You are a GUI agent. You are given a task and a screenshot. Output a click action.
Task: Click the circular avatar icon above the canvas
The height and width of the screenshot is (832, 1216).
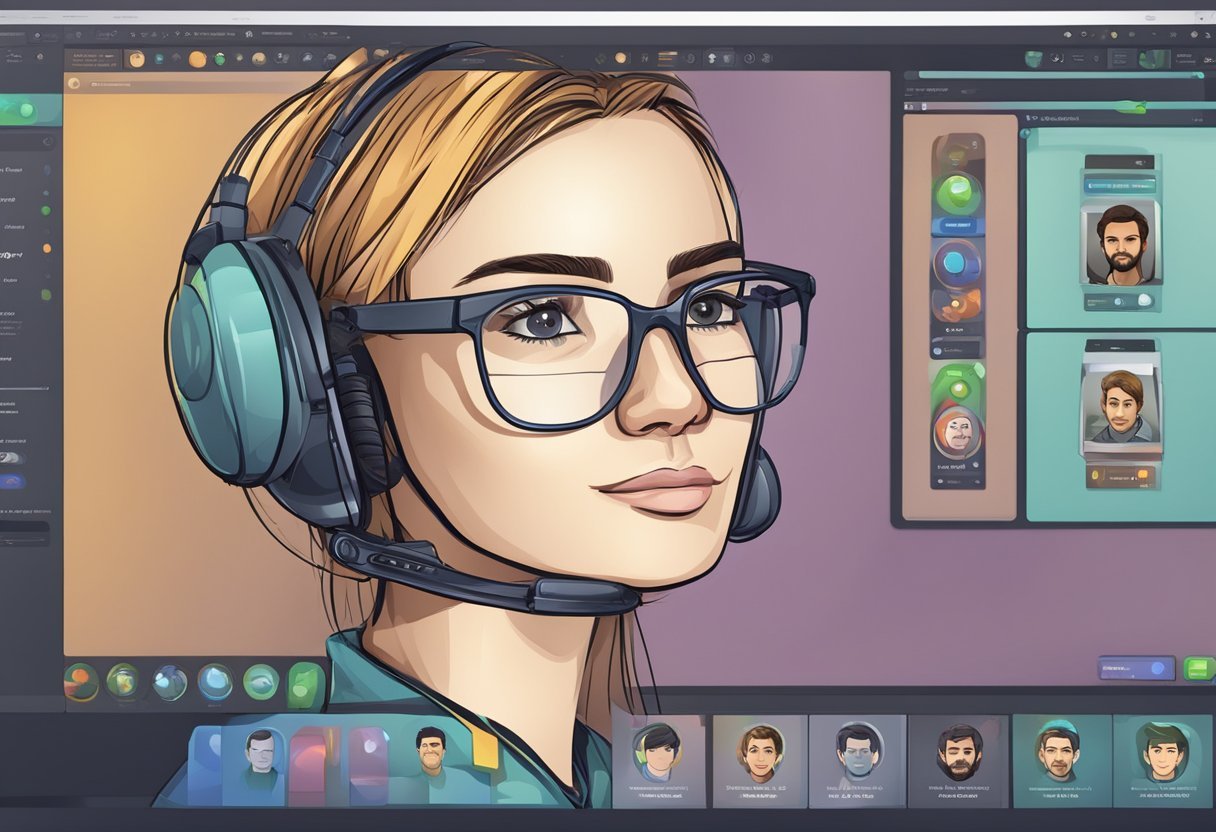74,82
